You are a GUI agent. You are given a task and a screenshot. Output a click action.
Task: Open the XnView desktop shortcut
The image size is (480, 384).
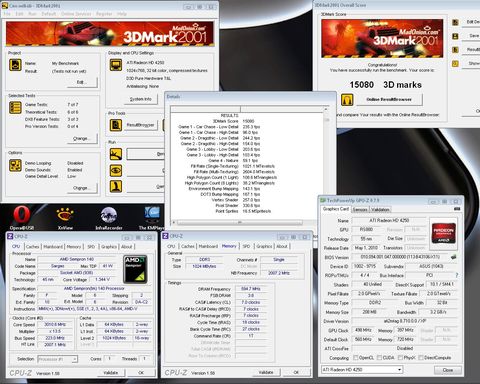(65, 218)
